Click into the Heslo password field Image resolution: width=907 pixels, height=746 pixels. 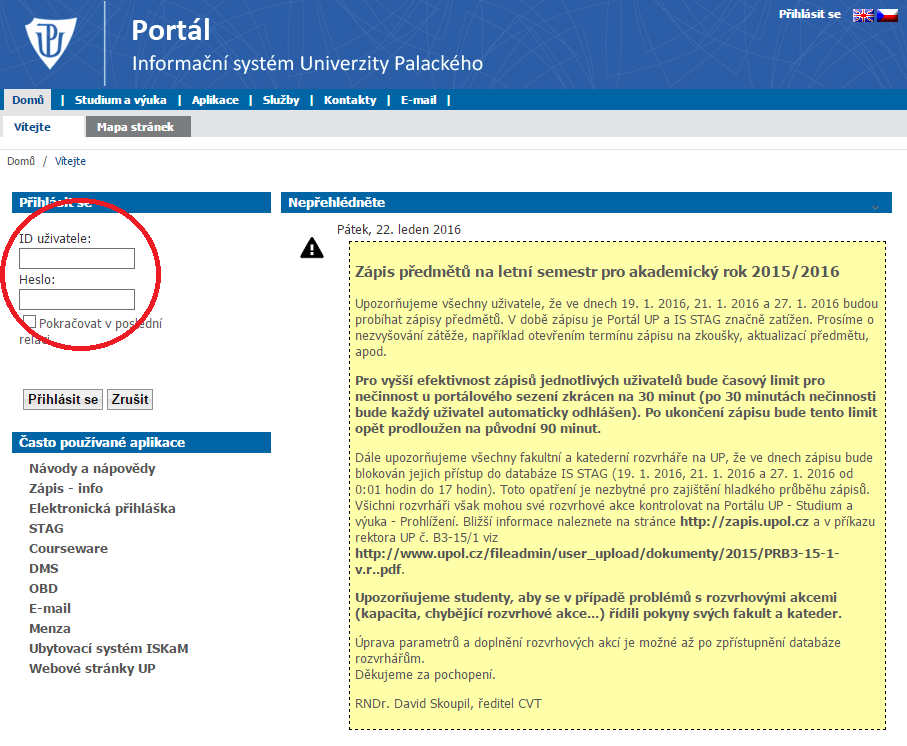click(77, 299)
